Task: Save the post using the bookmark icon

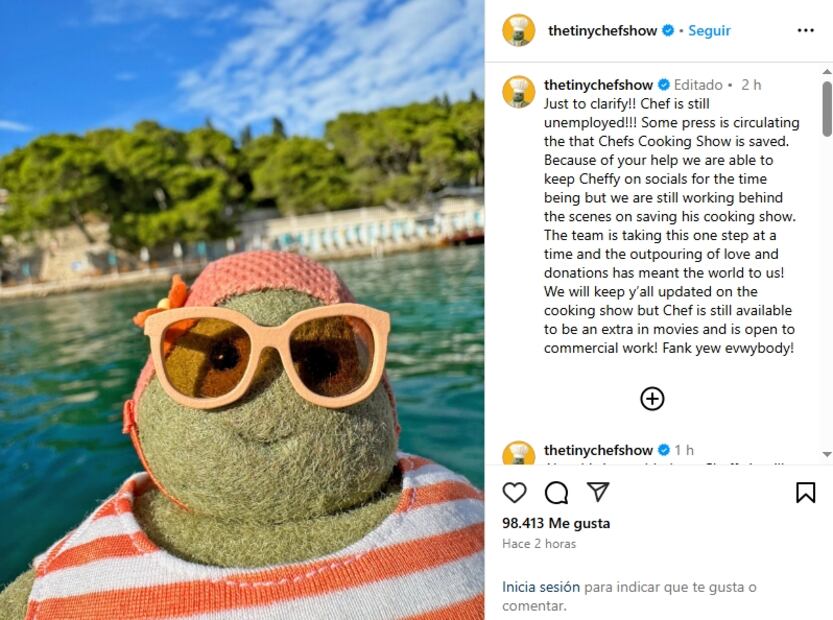Action: pyautogui.click(x=805, y=492)
